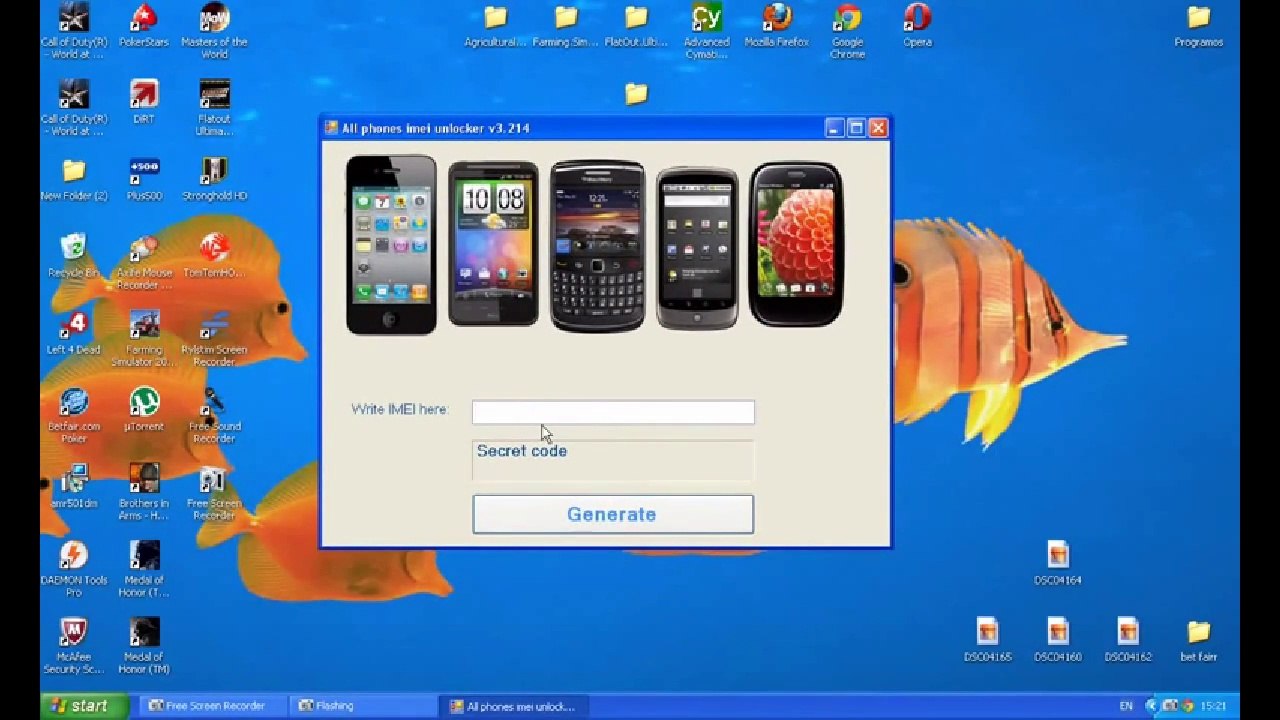Launch Medal of Honor (TM) shortcut
This screenshot has height=720, width=1280.
tap(144, 646)
